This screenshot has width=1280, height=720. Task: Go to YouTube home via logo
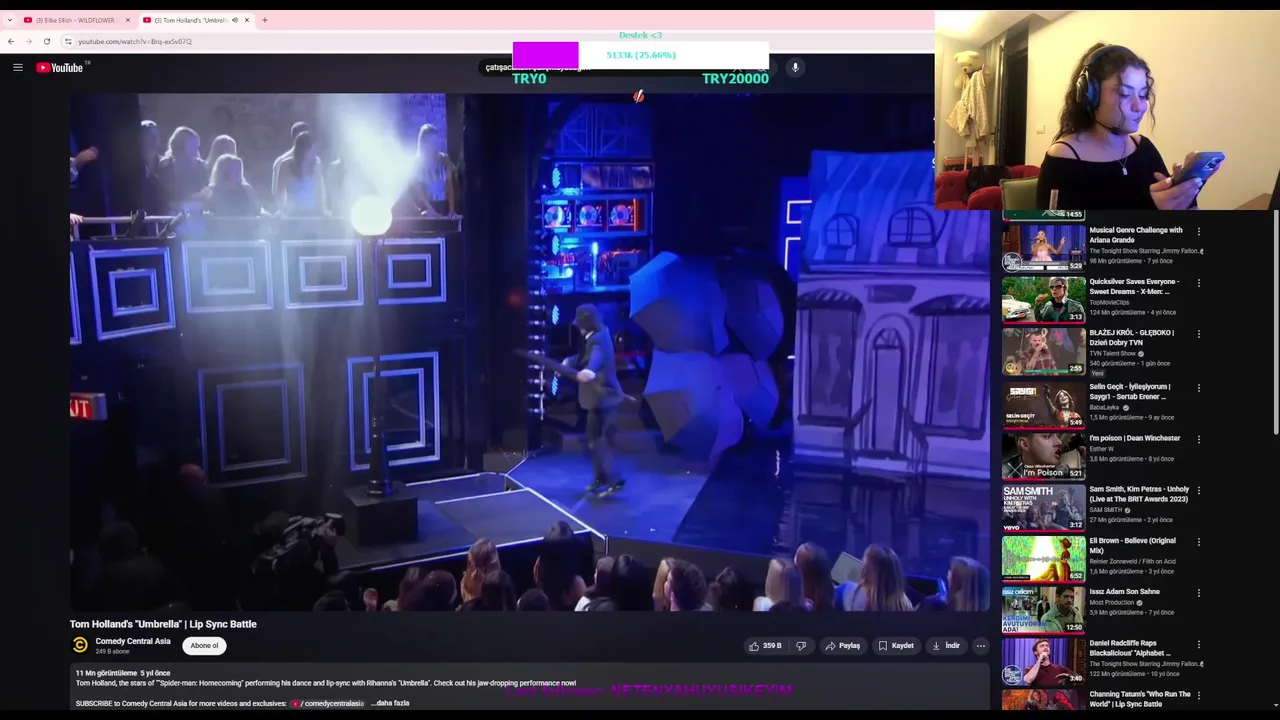click(60, 67)
